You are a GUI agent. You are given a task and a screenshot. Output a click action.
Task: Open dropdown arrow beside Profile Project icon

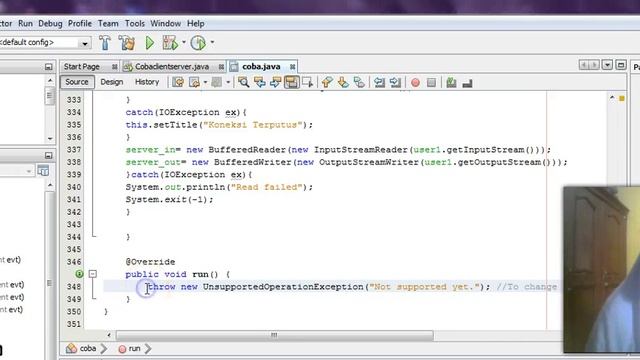coord(212,42)
